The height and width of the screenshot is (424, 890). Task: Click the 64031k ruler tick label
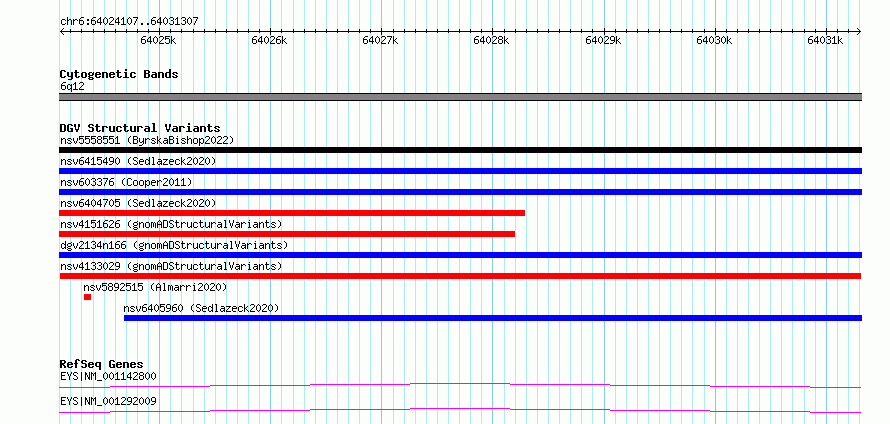[825, 40]
